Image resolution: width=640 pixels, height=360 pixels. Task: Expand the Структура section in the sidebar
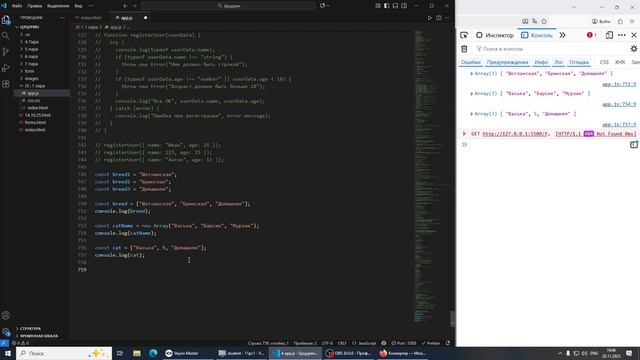click(30, 329)
